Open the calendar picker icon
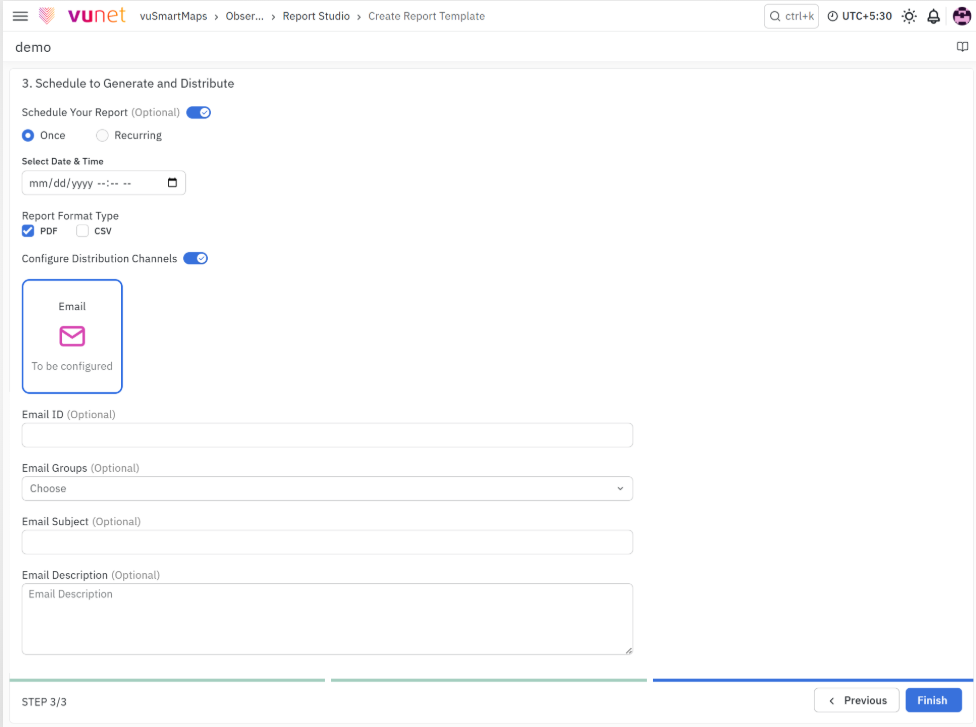Screen dimensions: 976x727 (x=172, y=182)
